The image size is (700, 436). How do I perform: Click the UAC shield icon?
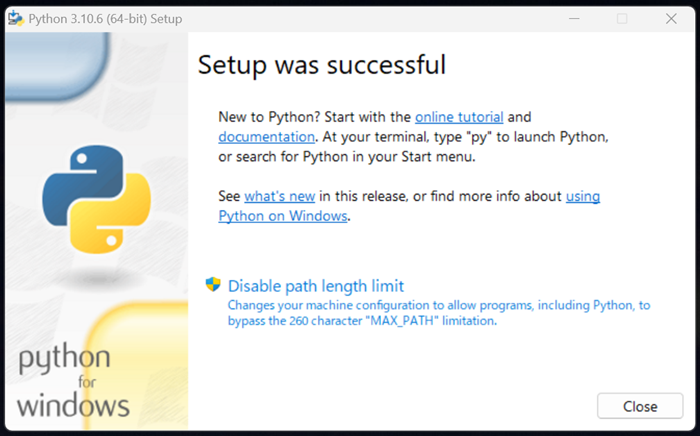click(213, 284)
